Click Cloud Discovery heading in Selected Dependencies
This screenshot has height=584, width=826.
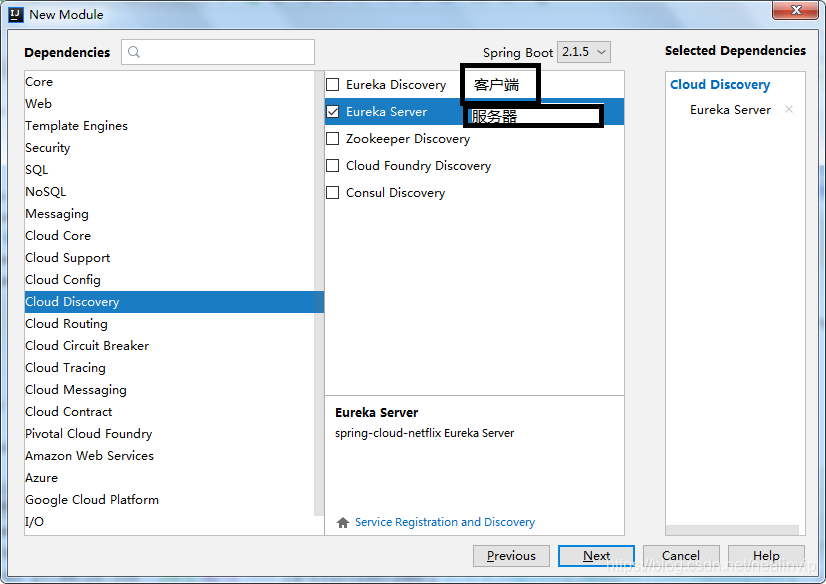click(720, 85)
